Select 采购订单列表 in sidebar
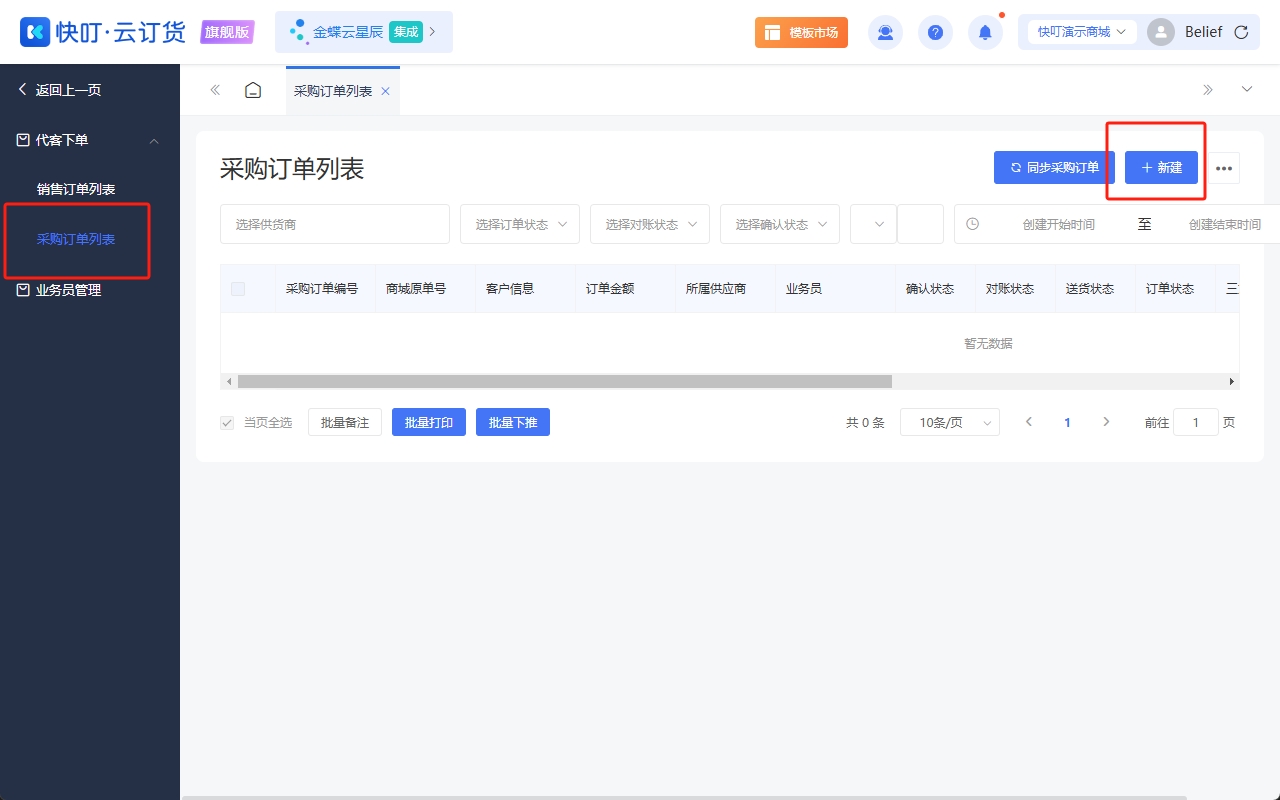The width and height of the screenshot is (1280, 800). tap(76, 239)
